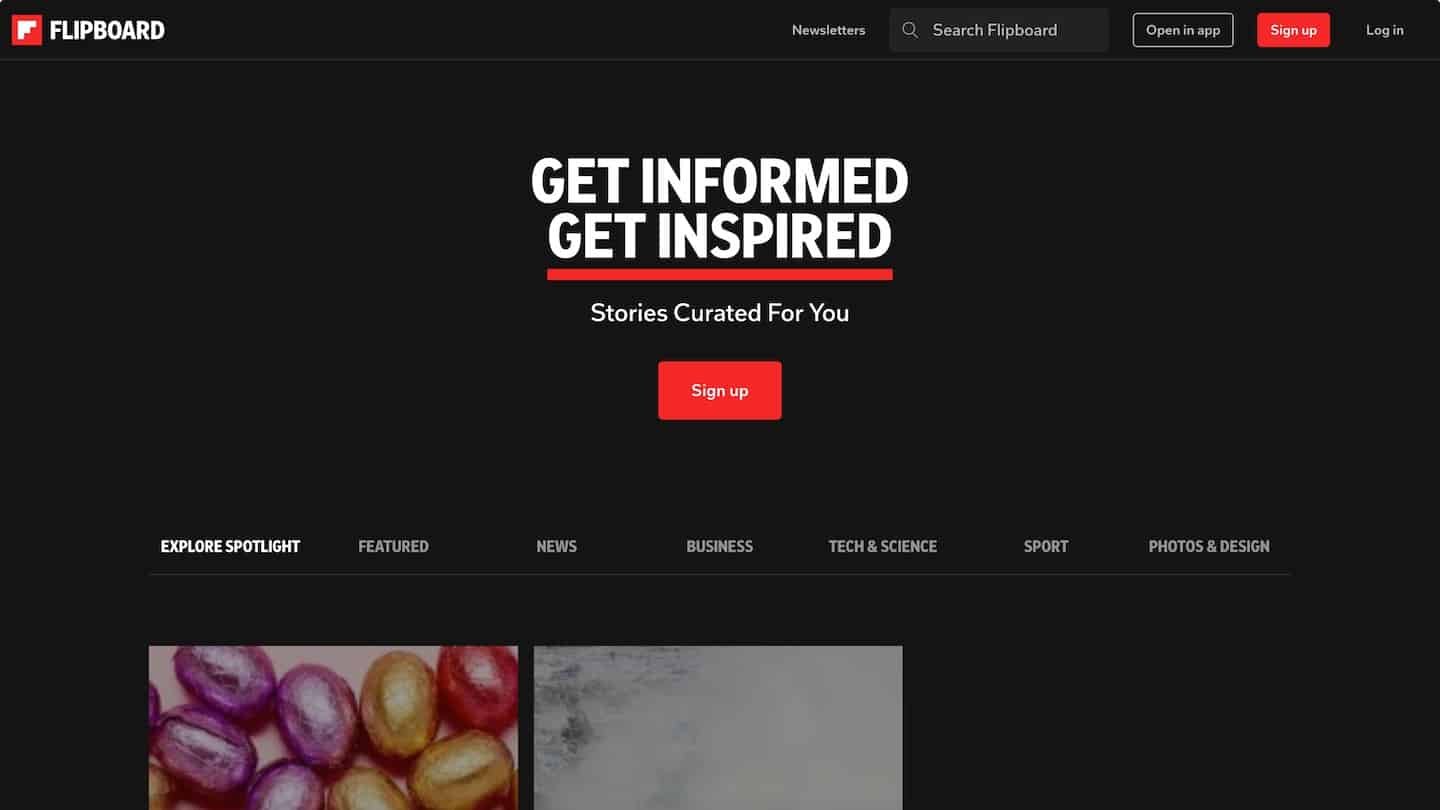1440x810 pixels.
Task: Select the Sport tab
Action: coord(1046,546)
